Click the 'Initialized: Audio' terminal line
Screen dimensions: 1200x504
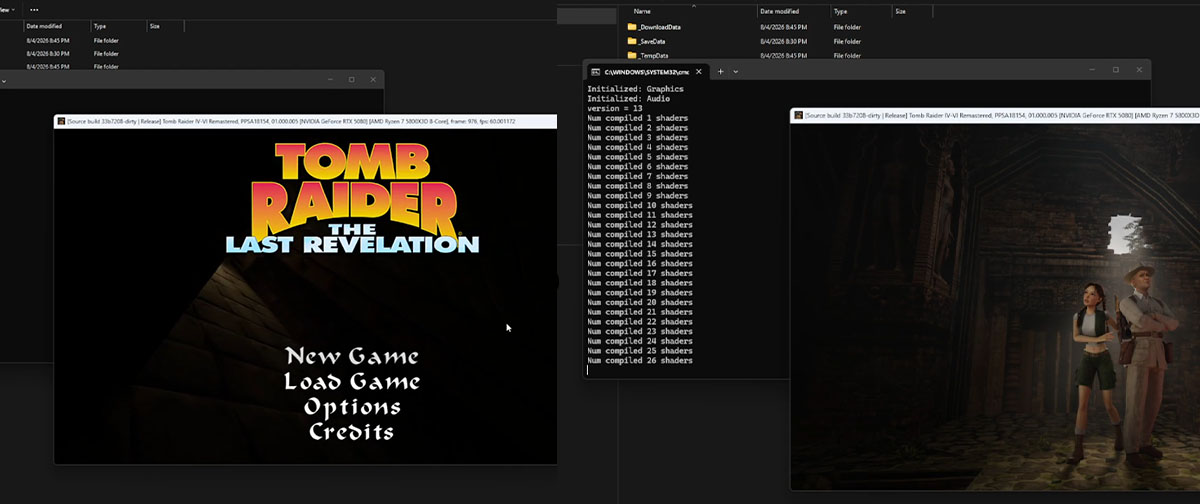[627, 99]
